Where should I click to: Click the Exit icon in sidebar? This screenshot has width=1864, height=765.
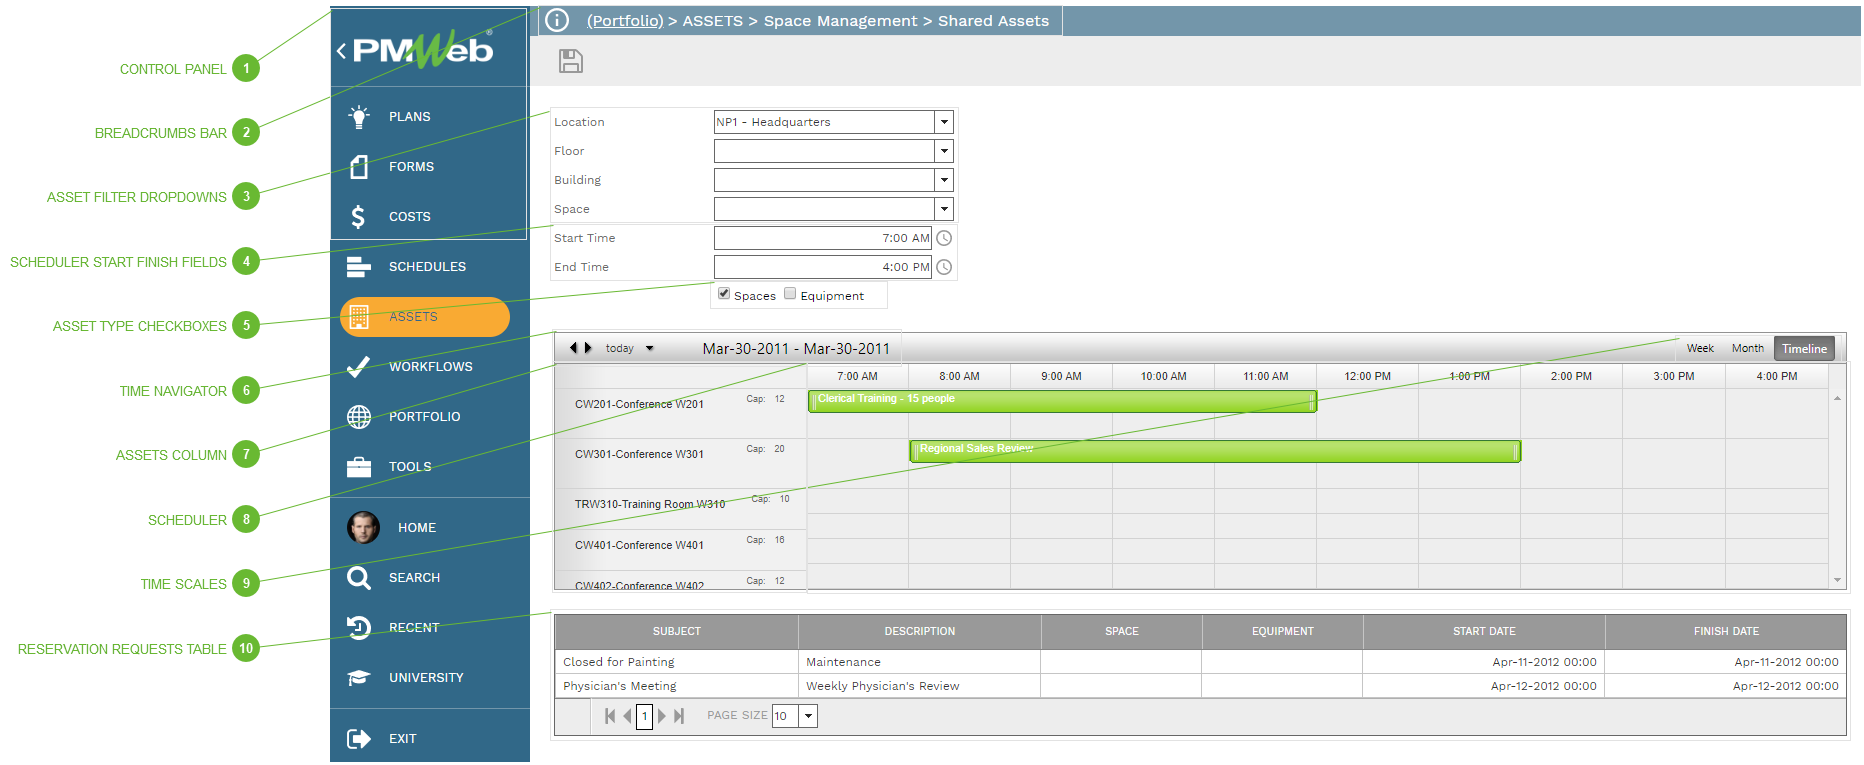click(x=358, y=739)
